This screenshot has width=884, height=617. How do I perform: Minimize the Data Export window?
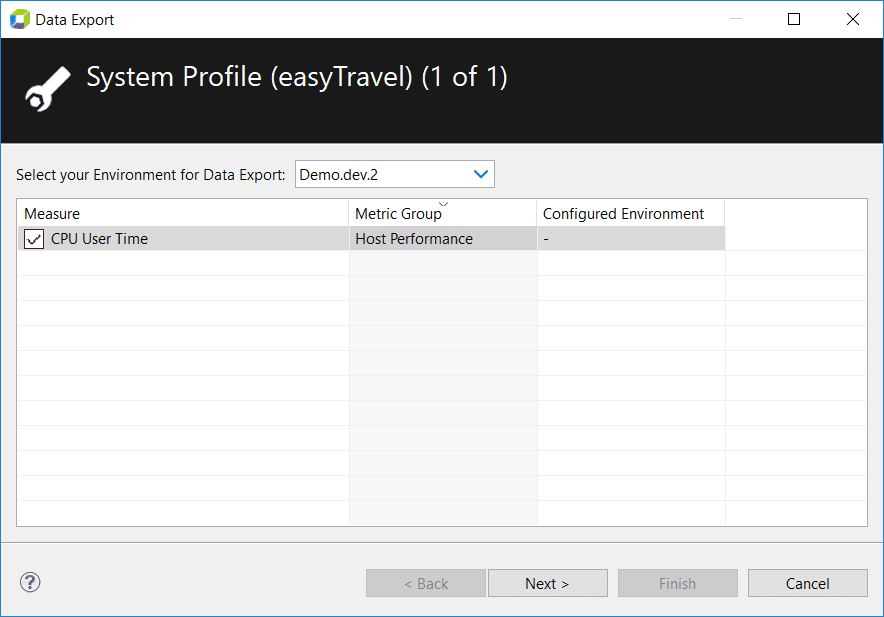[x=735, y=19]
